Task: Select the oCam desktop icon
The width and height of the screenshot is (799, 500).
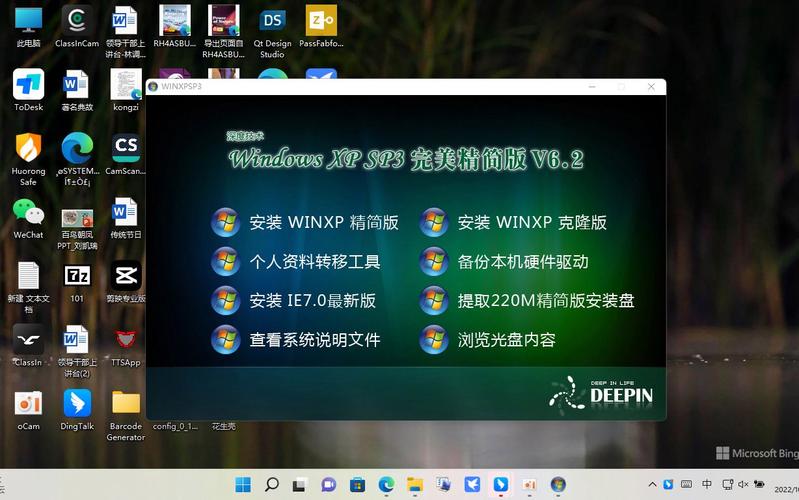Action: click(x=29, y=409)
